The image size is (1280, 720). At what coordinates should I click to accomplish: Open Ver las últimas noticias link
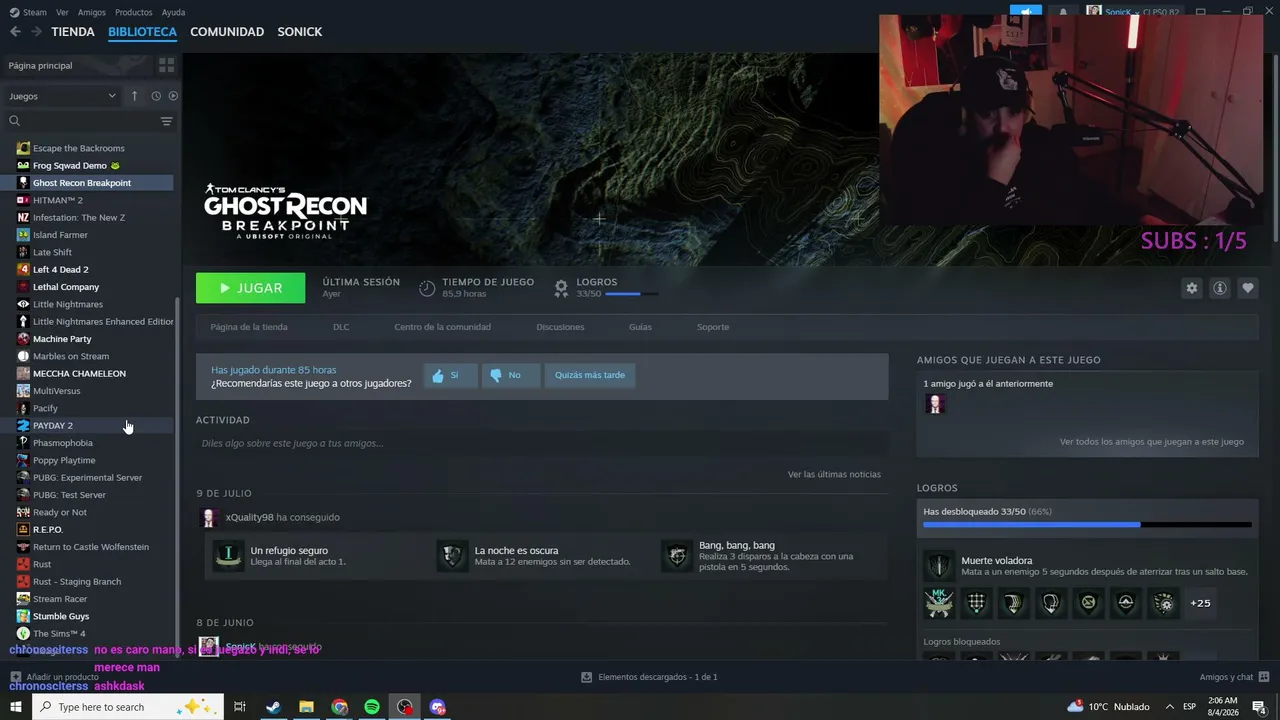834,474
